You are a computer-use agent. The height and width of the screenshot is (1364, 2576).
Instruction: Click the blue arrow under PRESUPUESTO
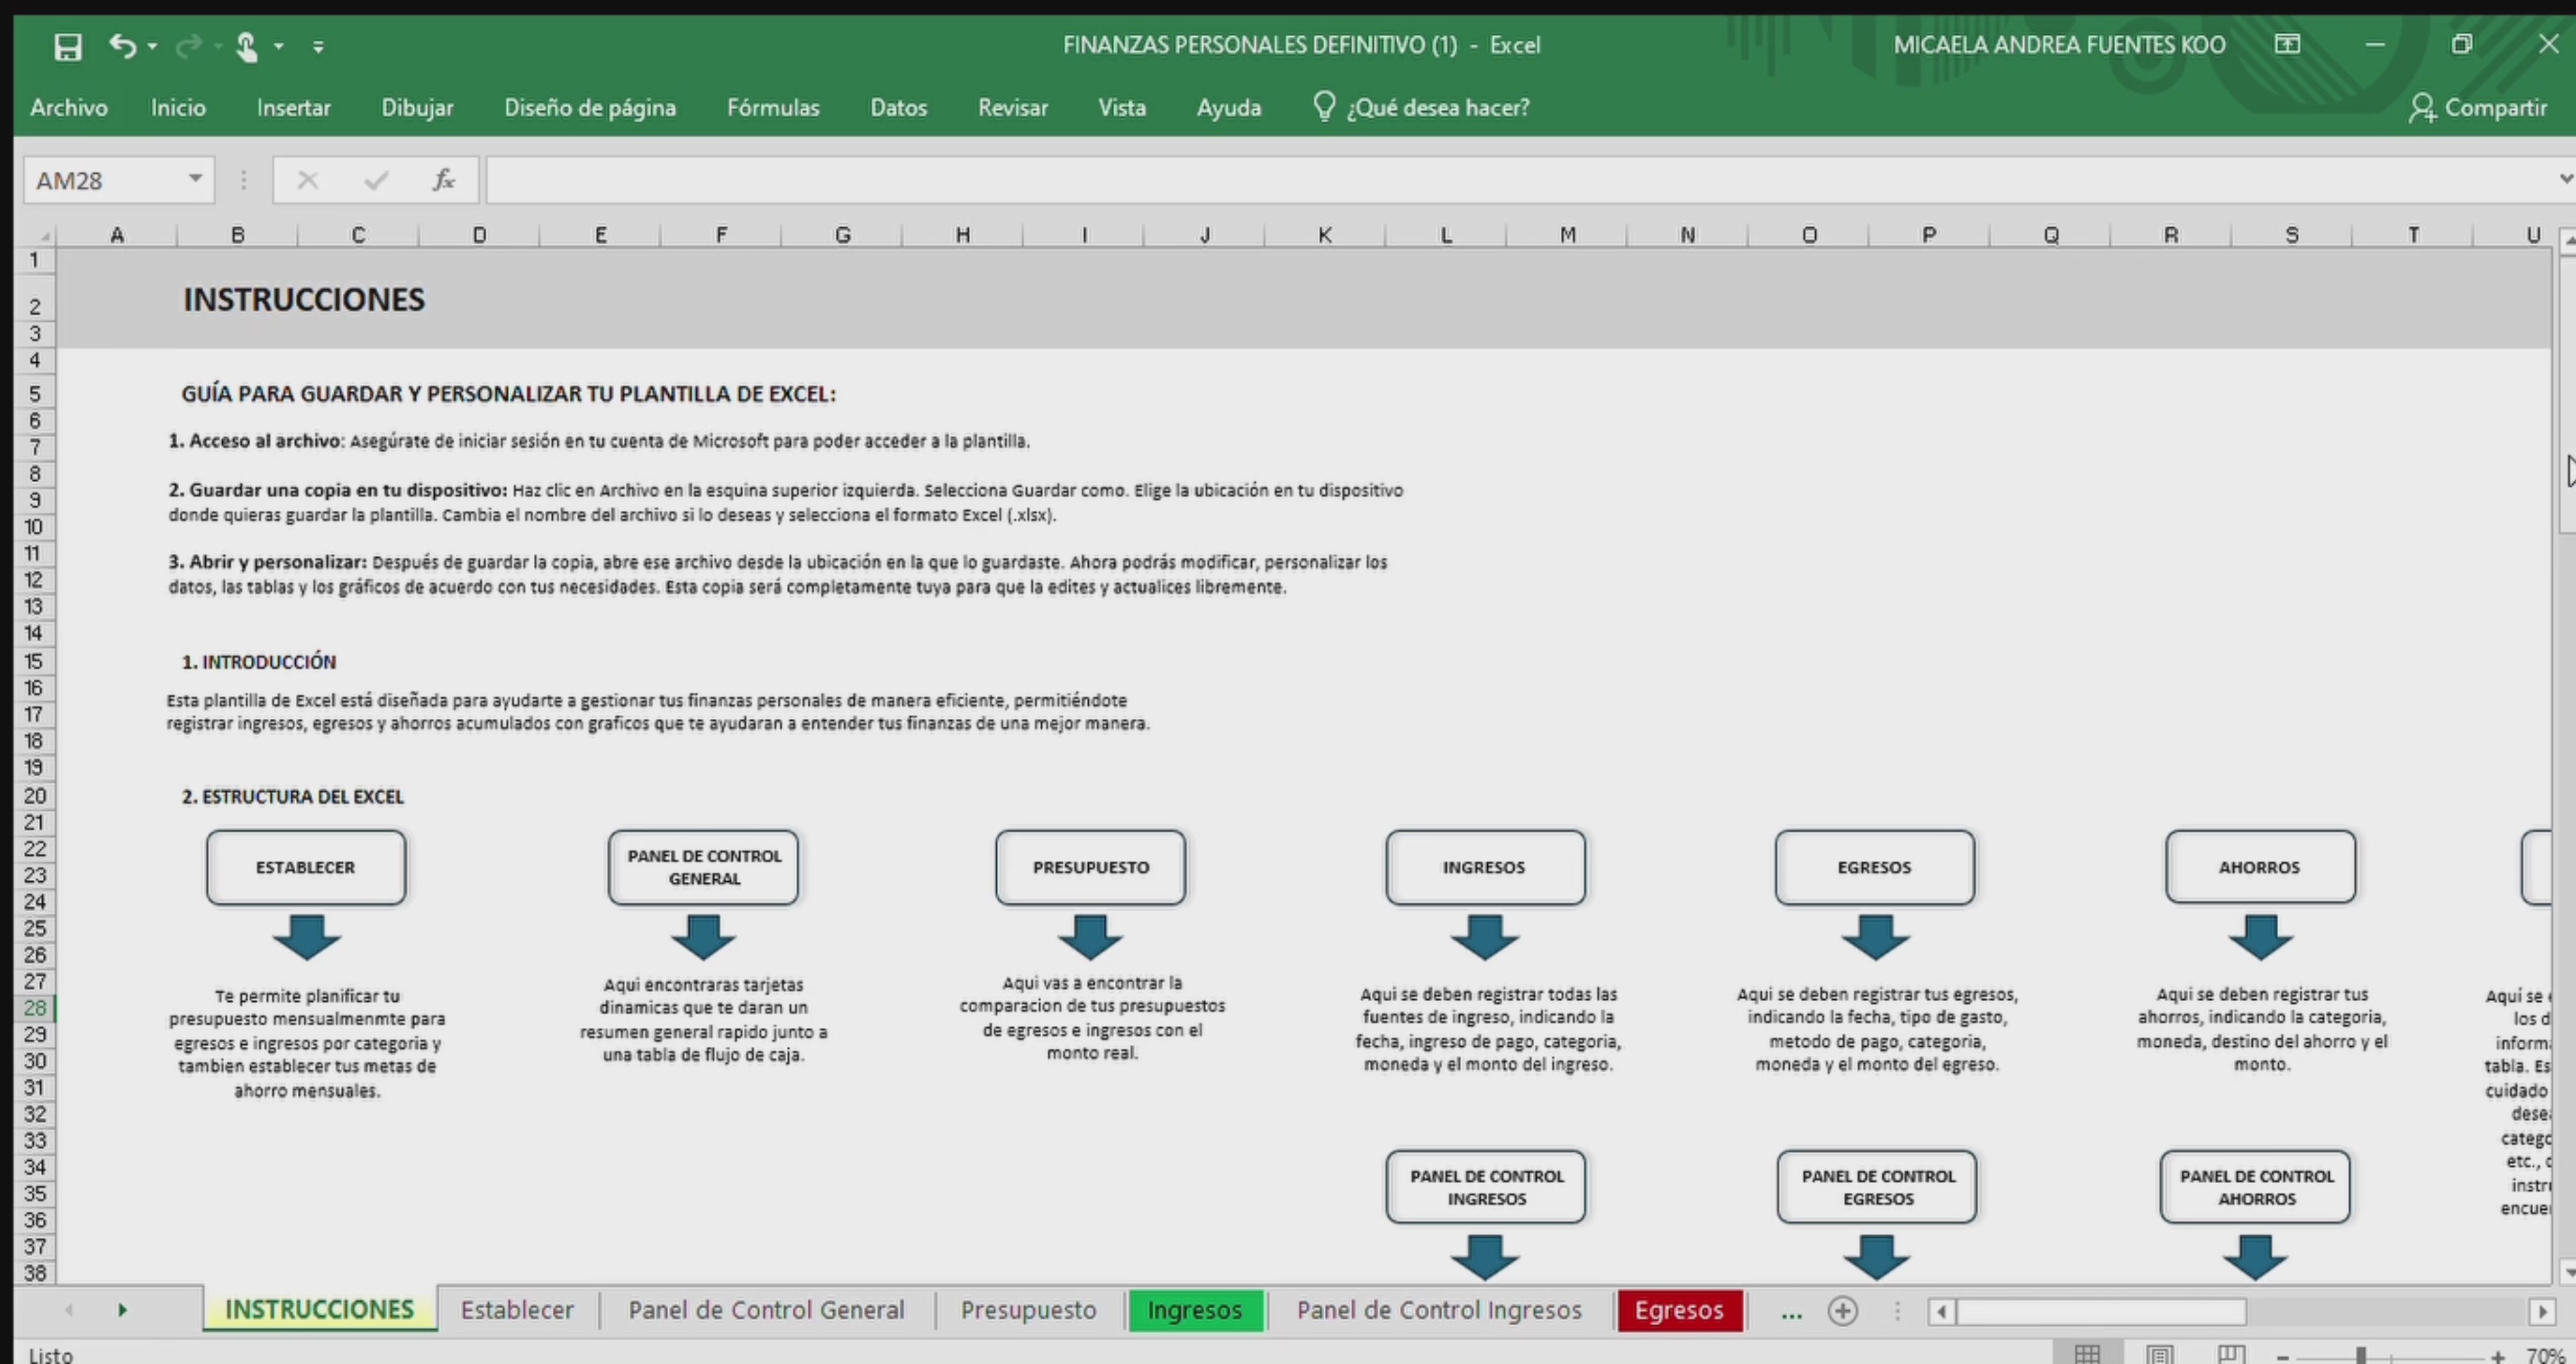coord(1090,937)
